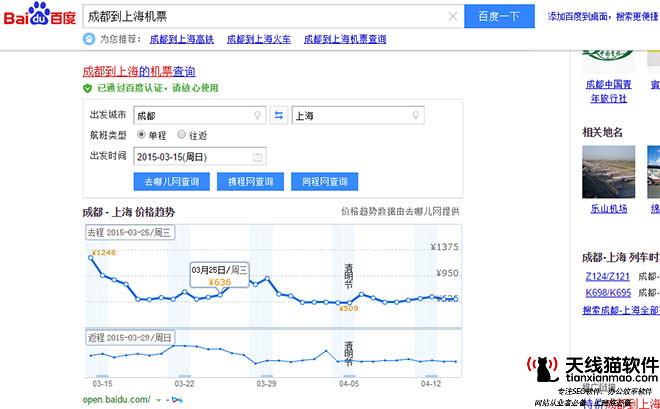Click the ¥636 price tooltip on chart
Viewport: 660px width, 409px height.
click(219, 275)
